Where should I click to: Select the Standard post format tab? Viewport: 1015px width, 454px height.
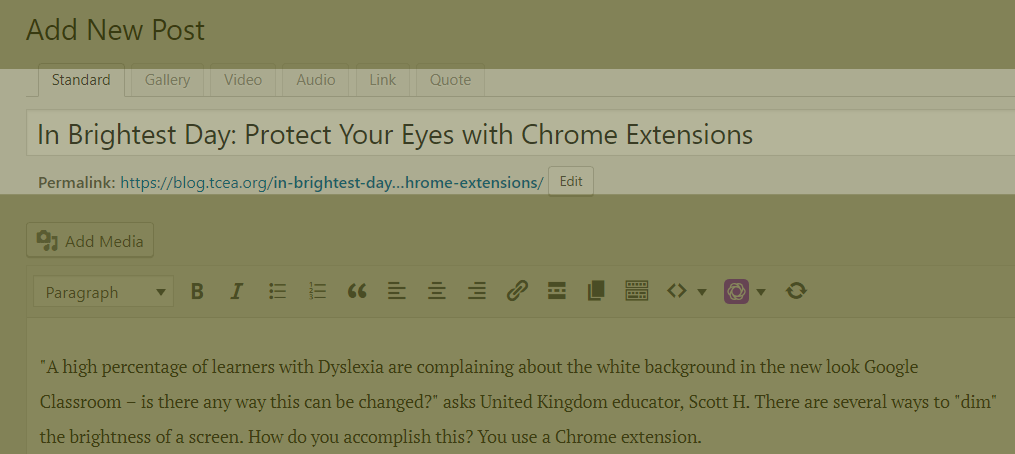click(81, 80)
